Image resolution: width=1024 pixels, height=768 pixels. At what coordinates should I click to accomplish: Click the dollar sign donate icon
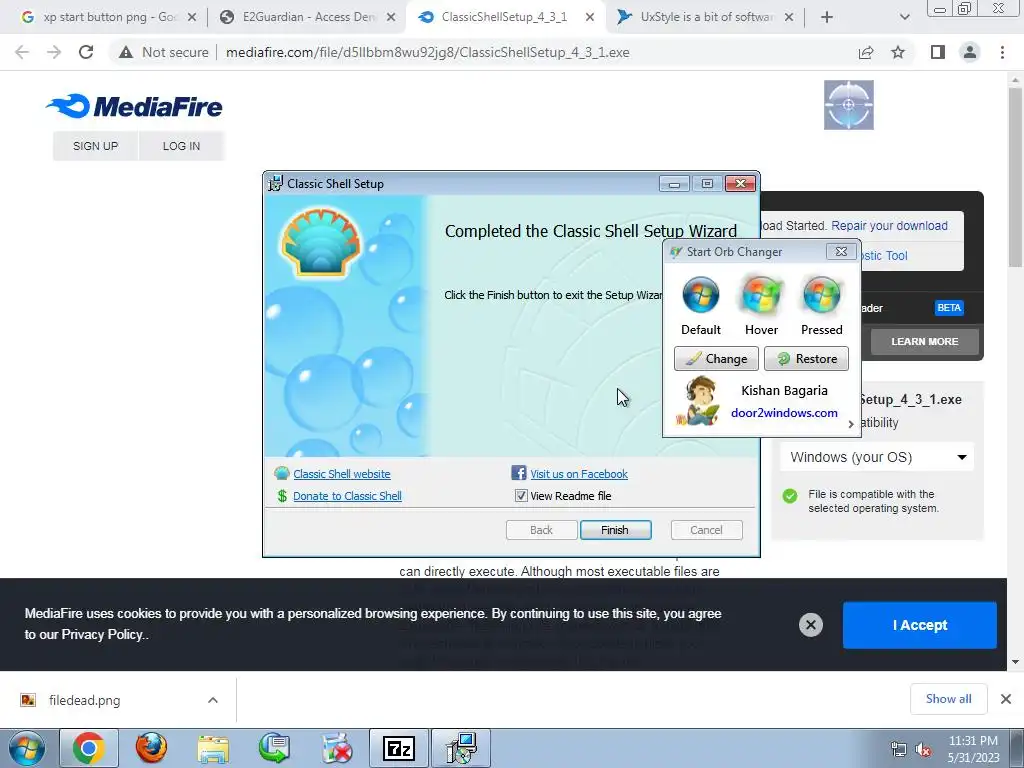[x=282, y=496]
